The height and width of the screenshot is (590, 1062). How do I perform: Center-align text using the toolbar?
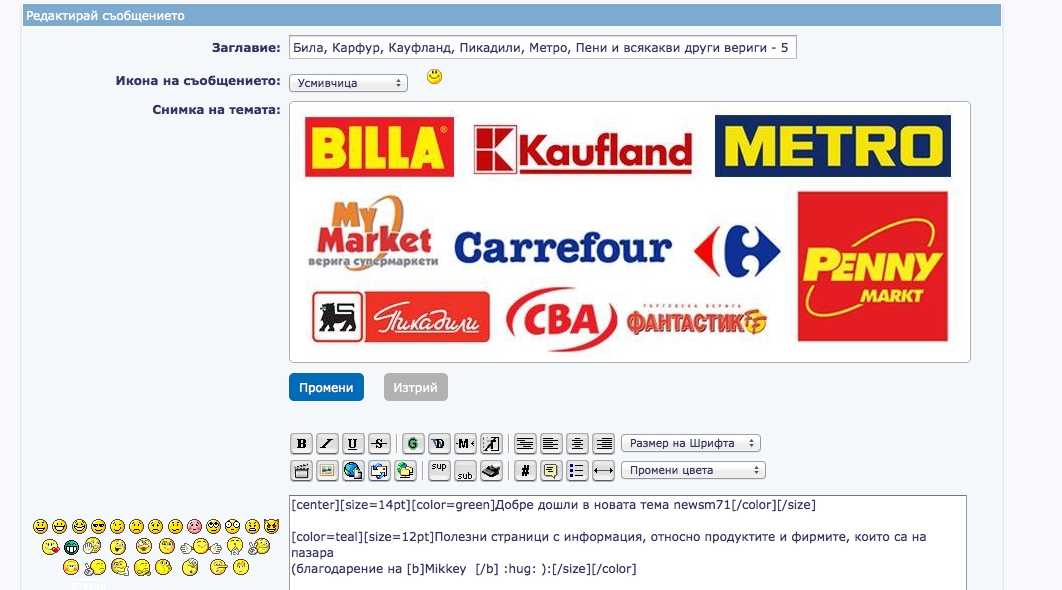[577, 443]
